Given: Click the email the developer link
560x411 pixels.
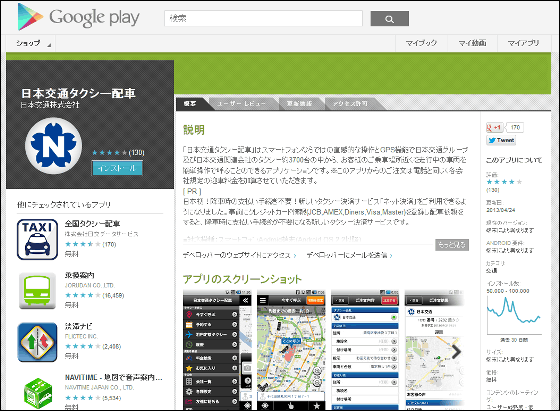Looking at the screenshot, I should tap(349, 255).
